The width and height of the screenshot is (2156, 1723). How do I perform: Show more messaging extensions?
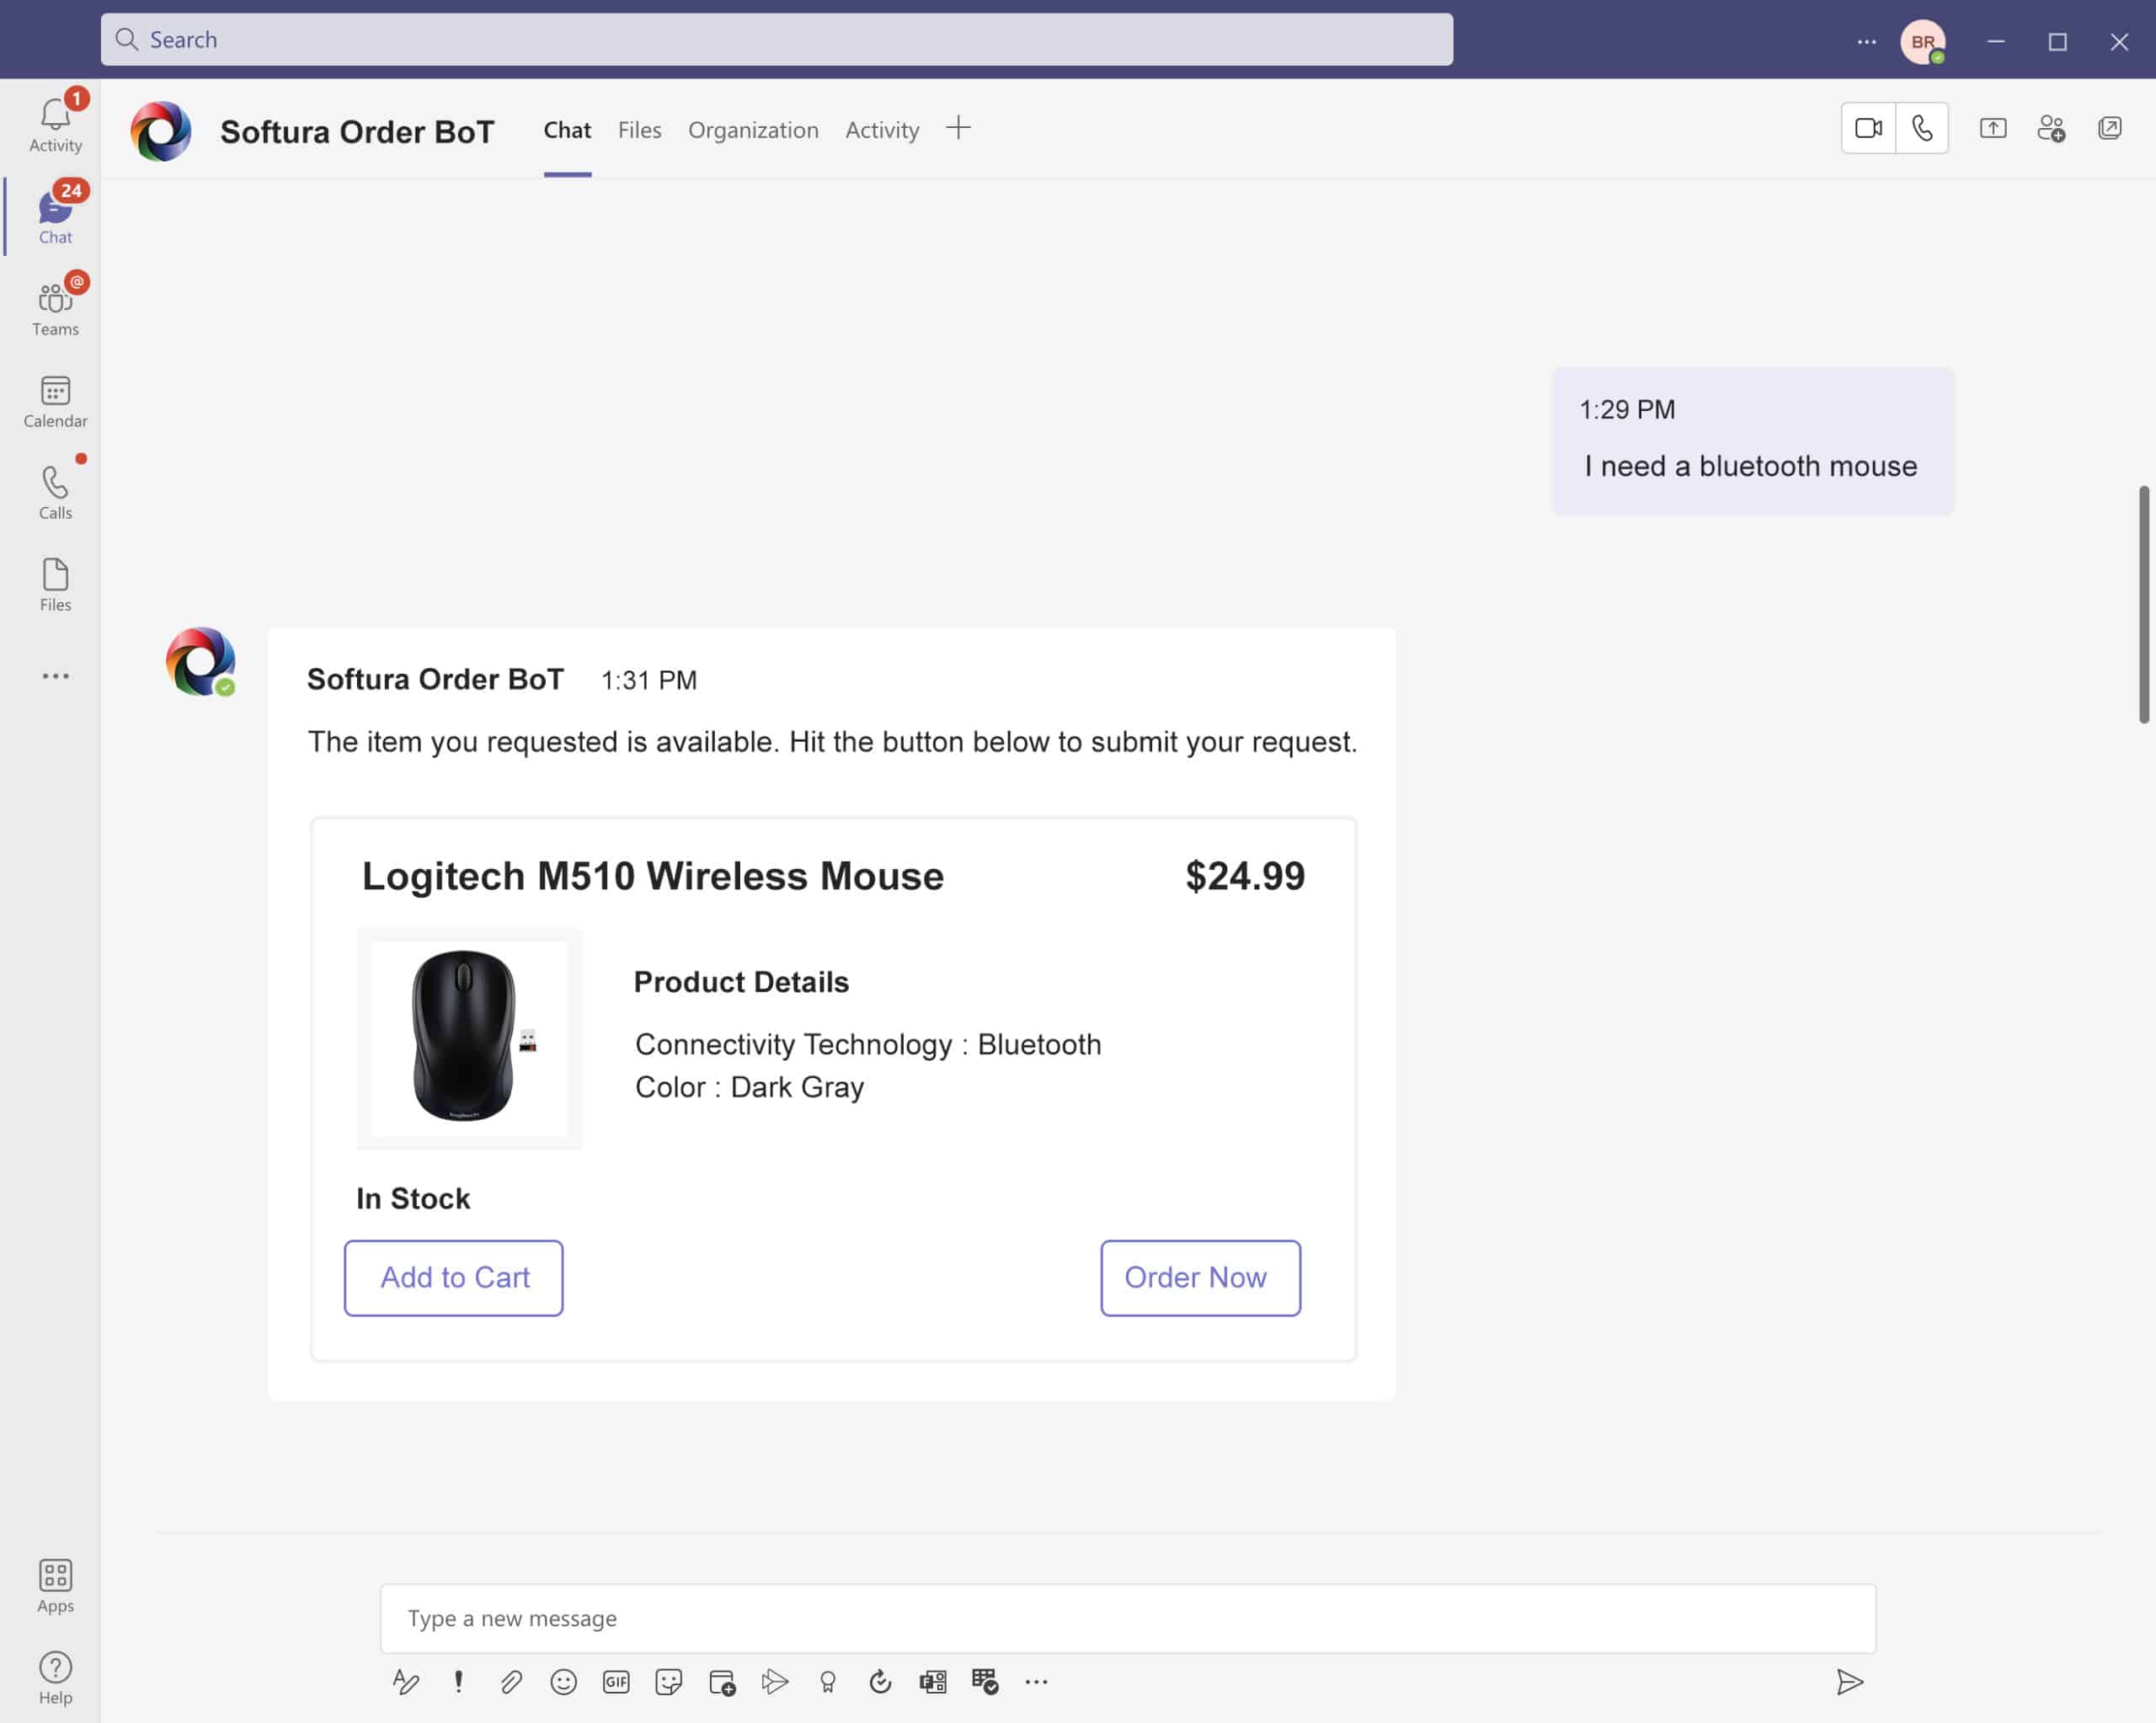tap(1036, 1682)
